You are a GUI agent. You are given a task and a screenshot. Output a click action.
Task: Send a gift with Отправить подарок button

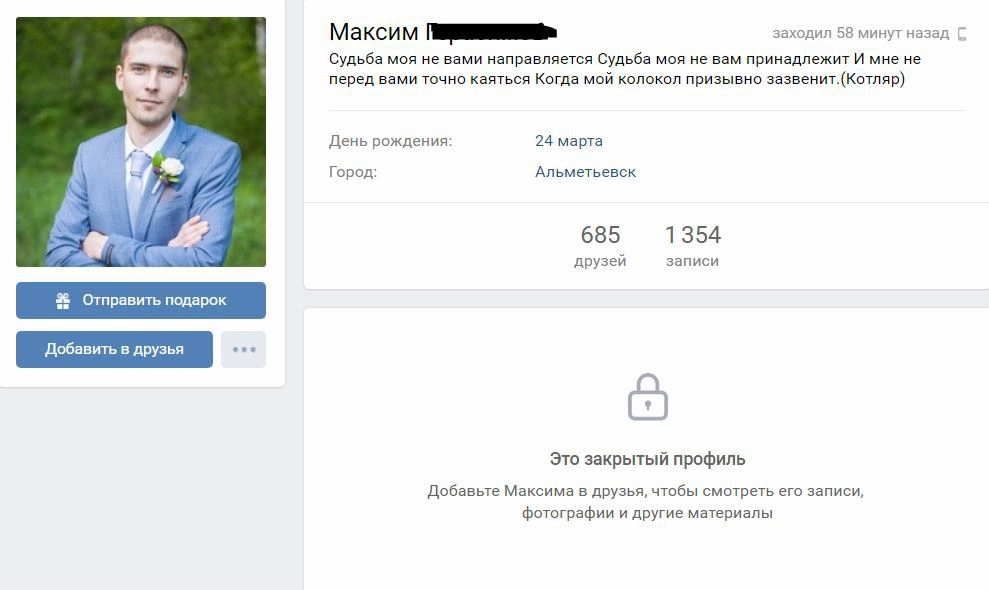pyautogui.click(x=141, y=300)
